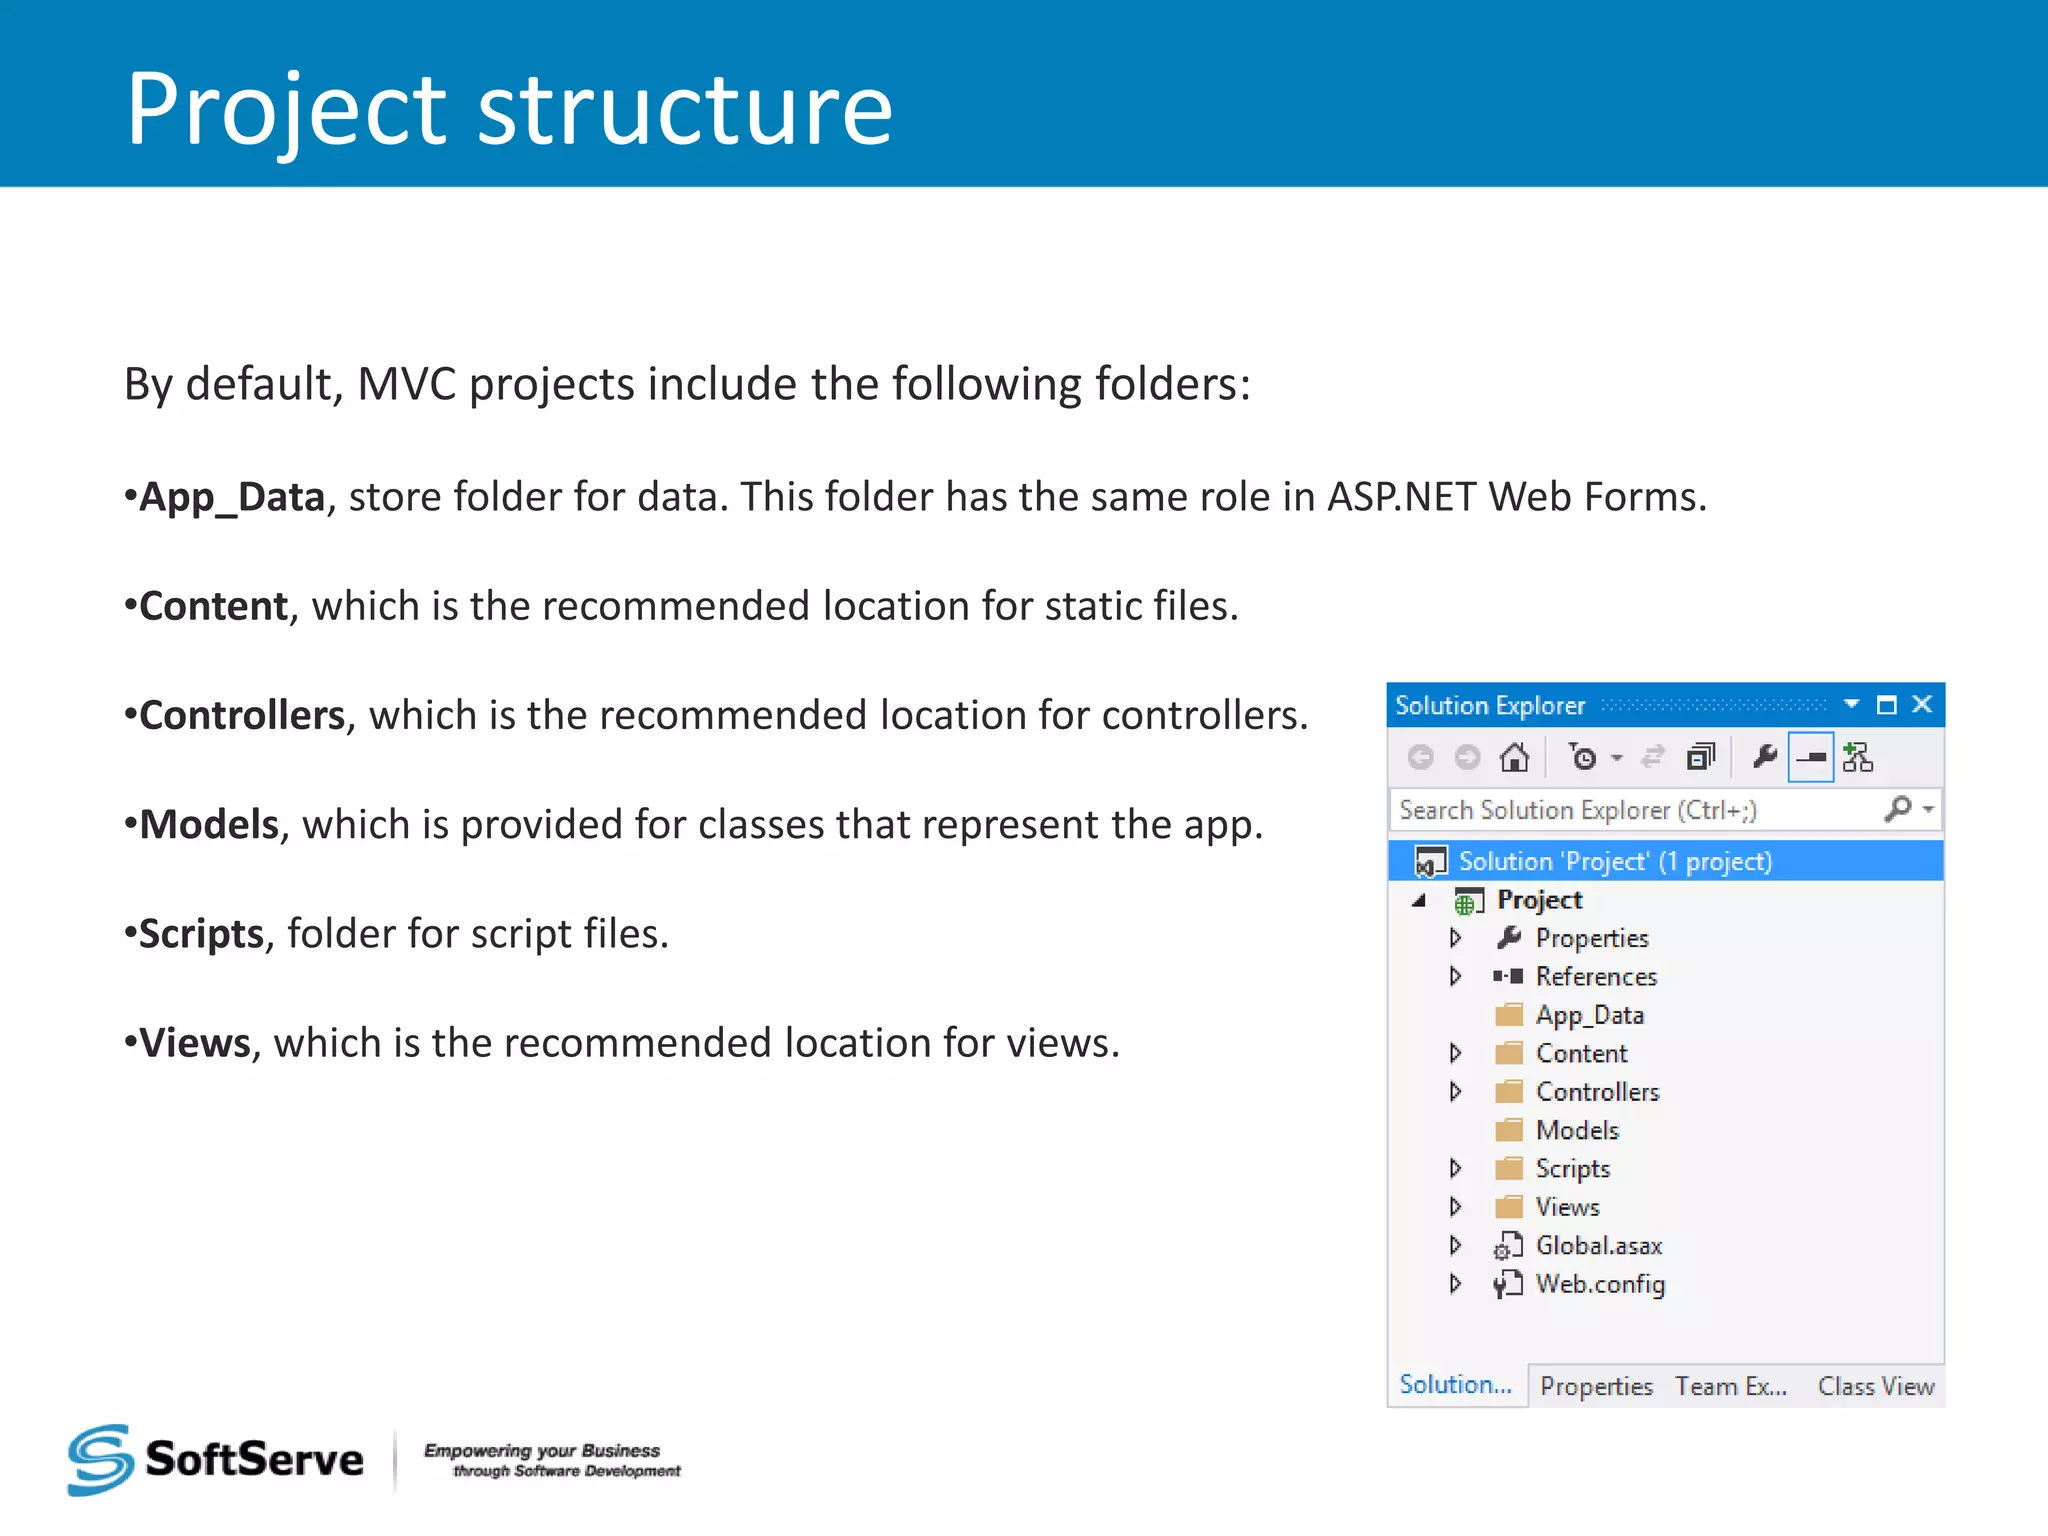
Task: Click the View Class Diagram icon
Action: pyautogui.click(x=1858, y=758)
